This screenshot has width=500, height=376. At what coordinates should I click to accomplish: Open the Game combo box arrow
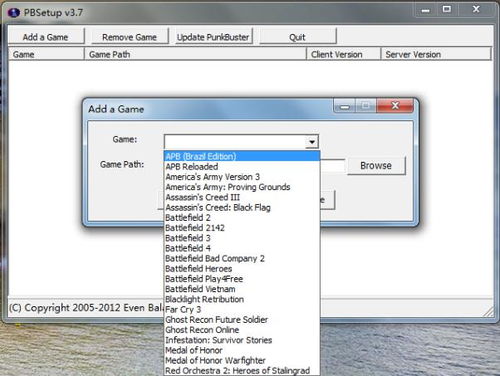click(x=312, y=142)
